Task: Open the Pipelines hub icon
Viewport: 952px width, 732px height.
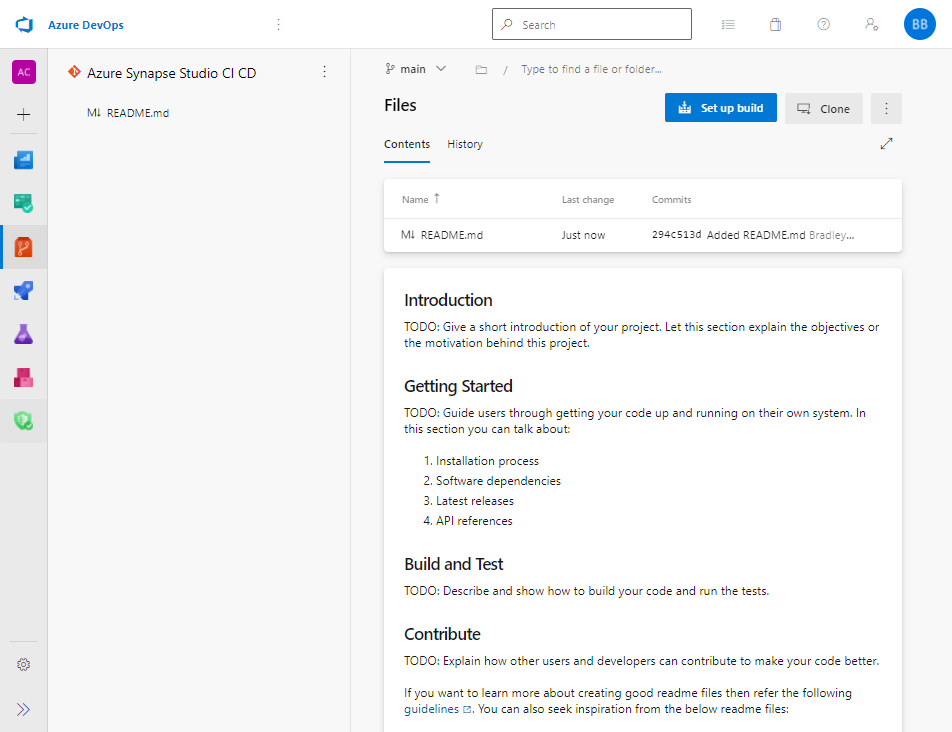Action: click(24, 291)
